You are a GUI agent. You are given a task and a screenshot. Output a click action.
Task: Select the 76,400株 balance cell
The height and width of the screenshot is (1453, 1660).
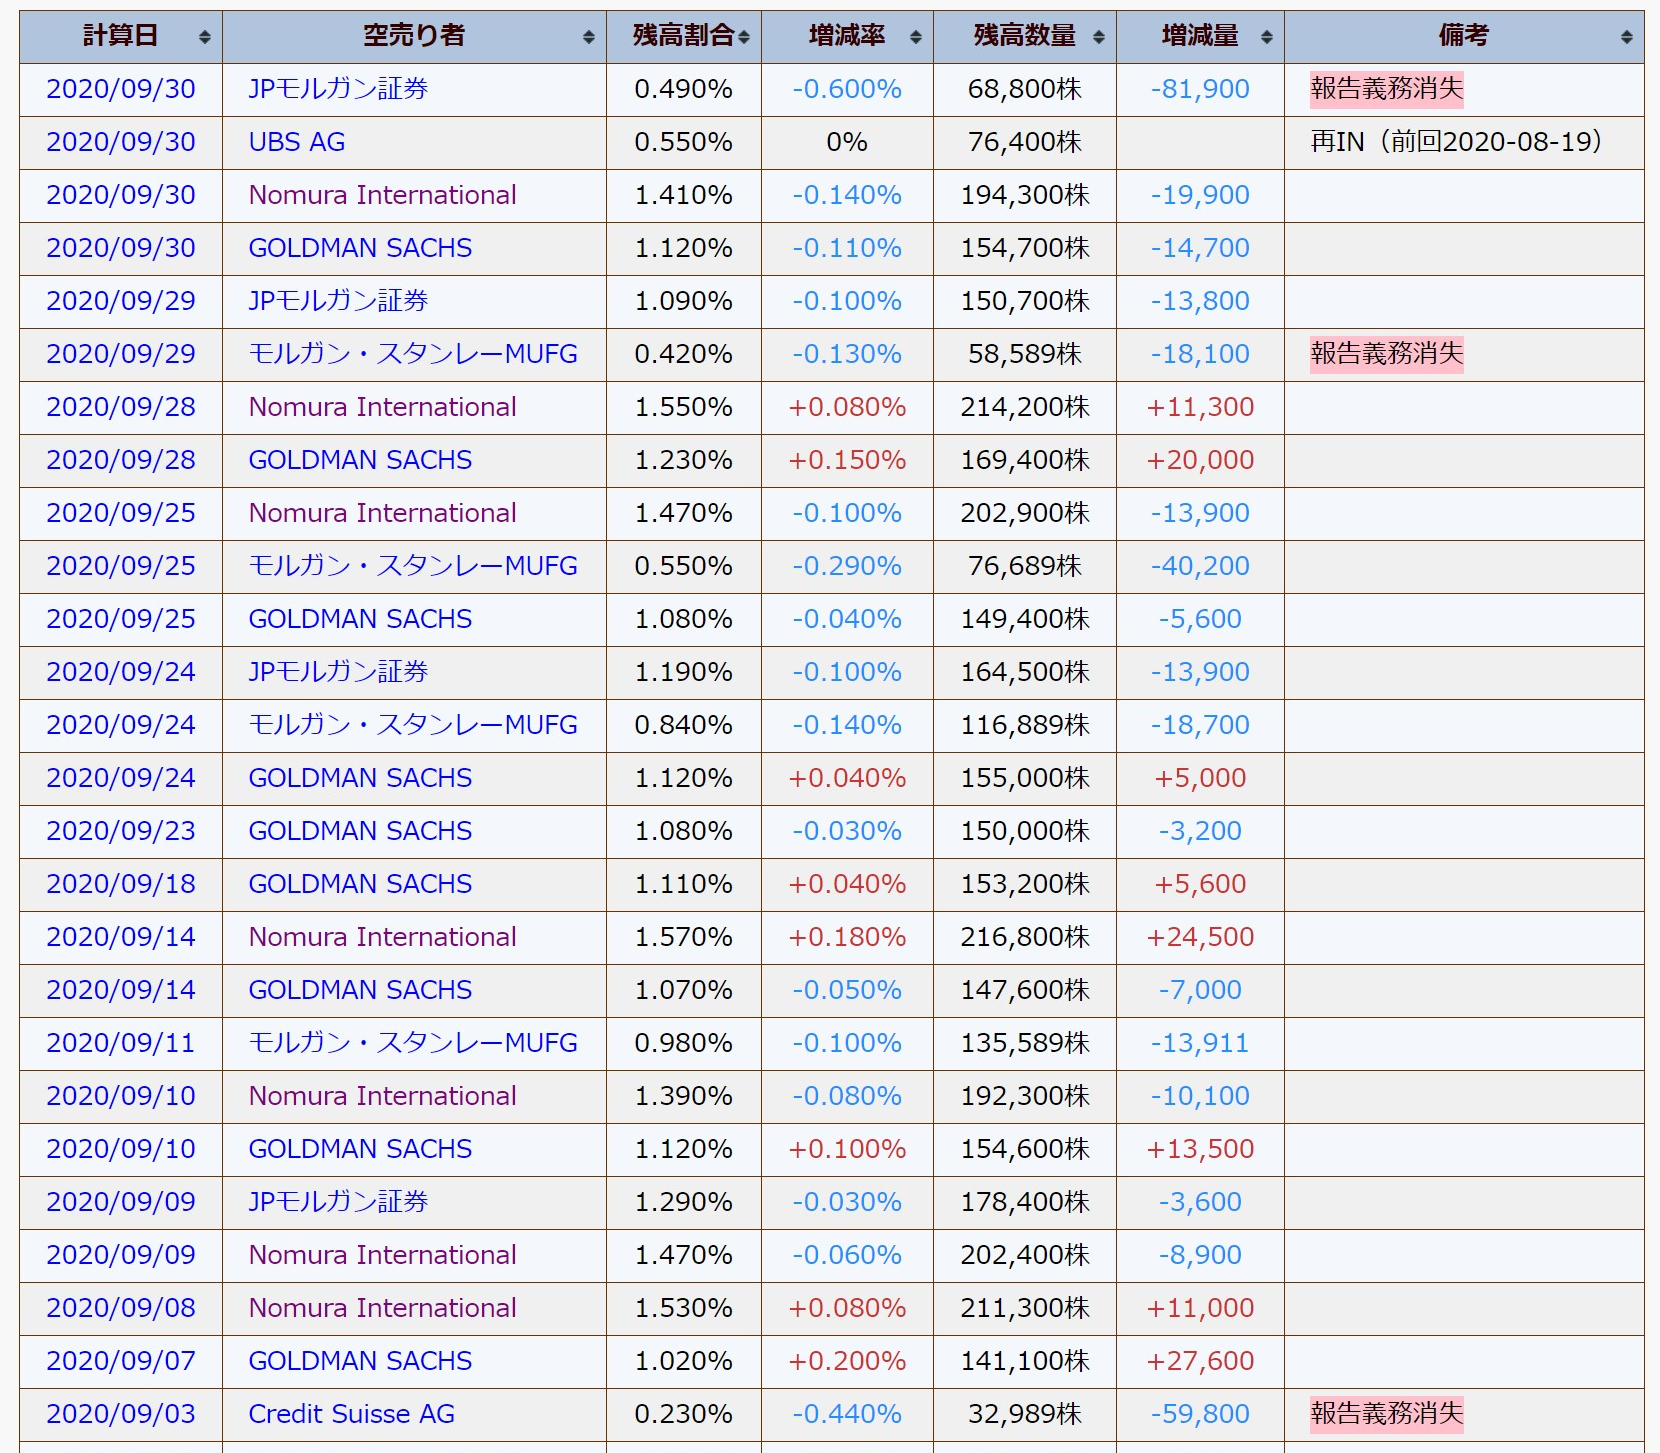1025,142
